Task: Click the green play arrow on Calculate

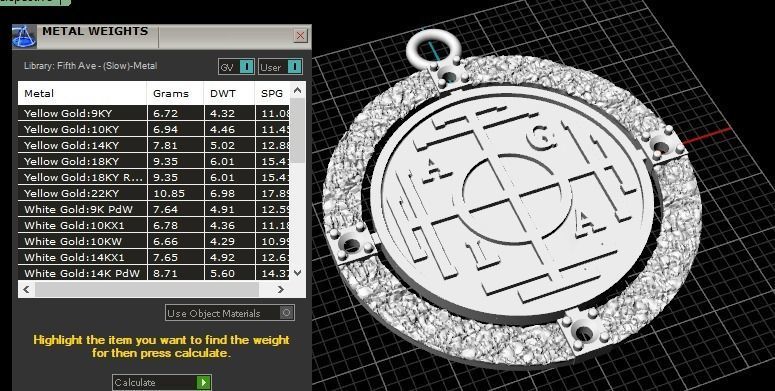Action: pos(204,383)
